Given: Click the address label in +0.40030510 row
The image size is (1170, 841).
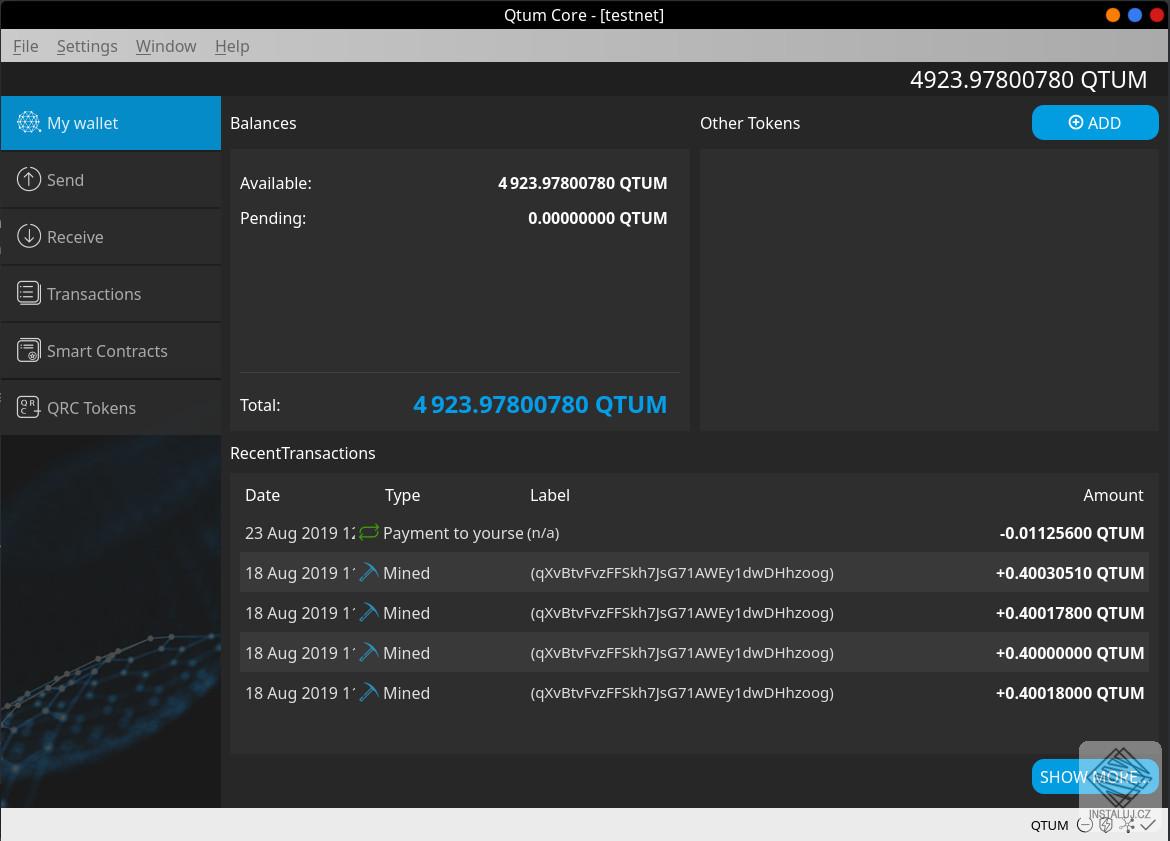Looking at the screenshot, I should click(682, 573).
